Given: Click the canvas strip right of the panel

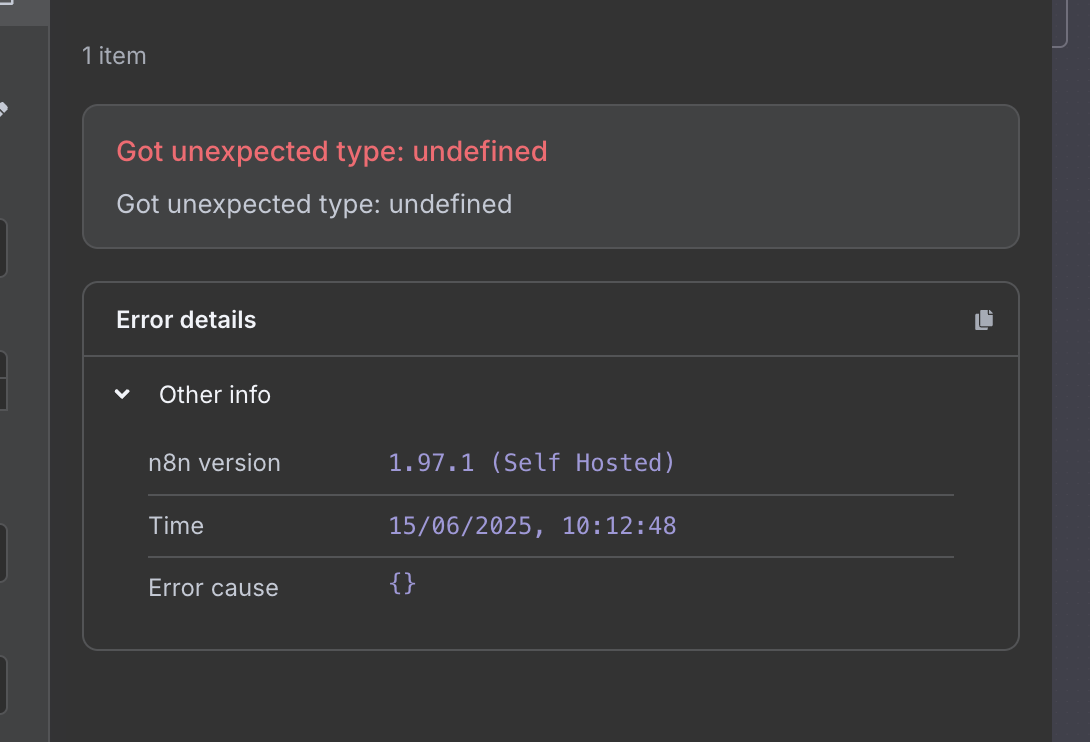Looking at the screenshot, I should [1071, 400].
